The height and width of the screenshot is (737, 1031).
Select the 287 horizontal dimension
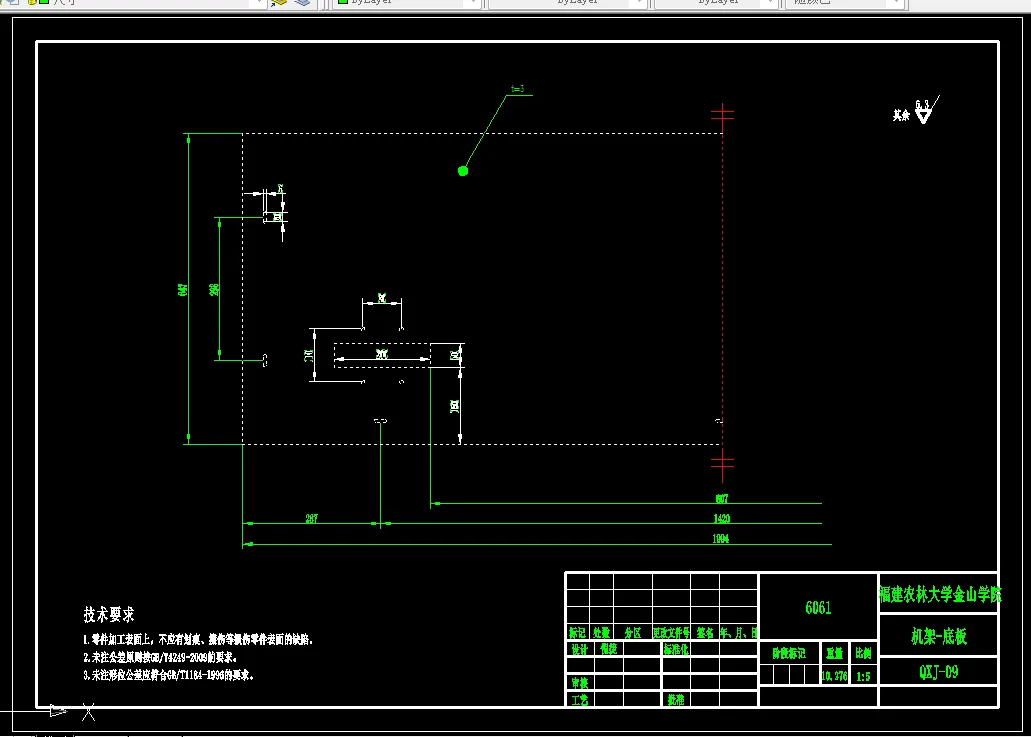point(312,519)
